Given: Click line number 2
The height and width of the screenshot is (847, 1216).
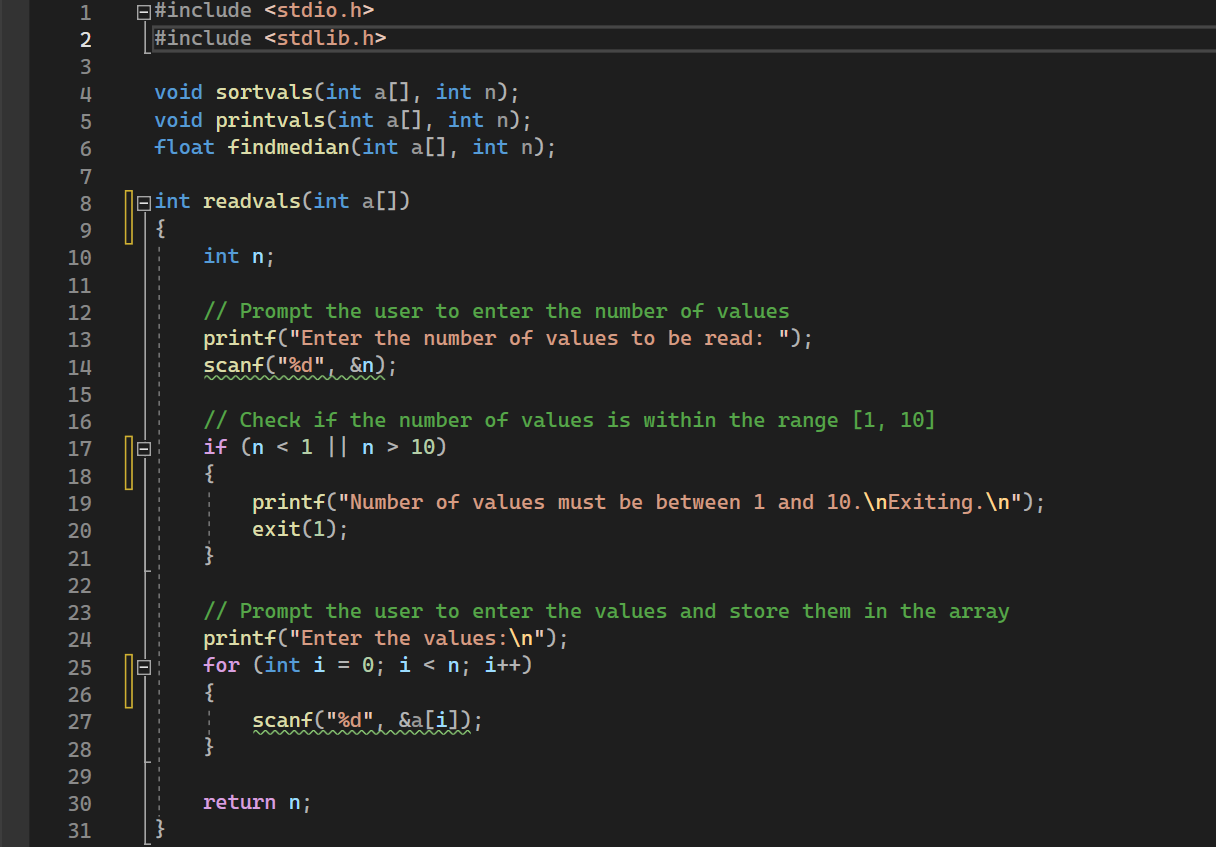Looking at the screenshot, I should (84, 39).
